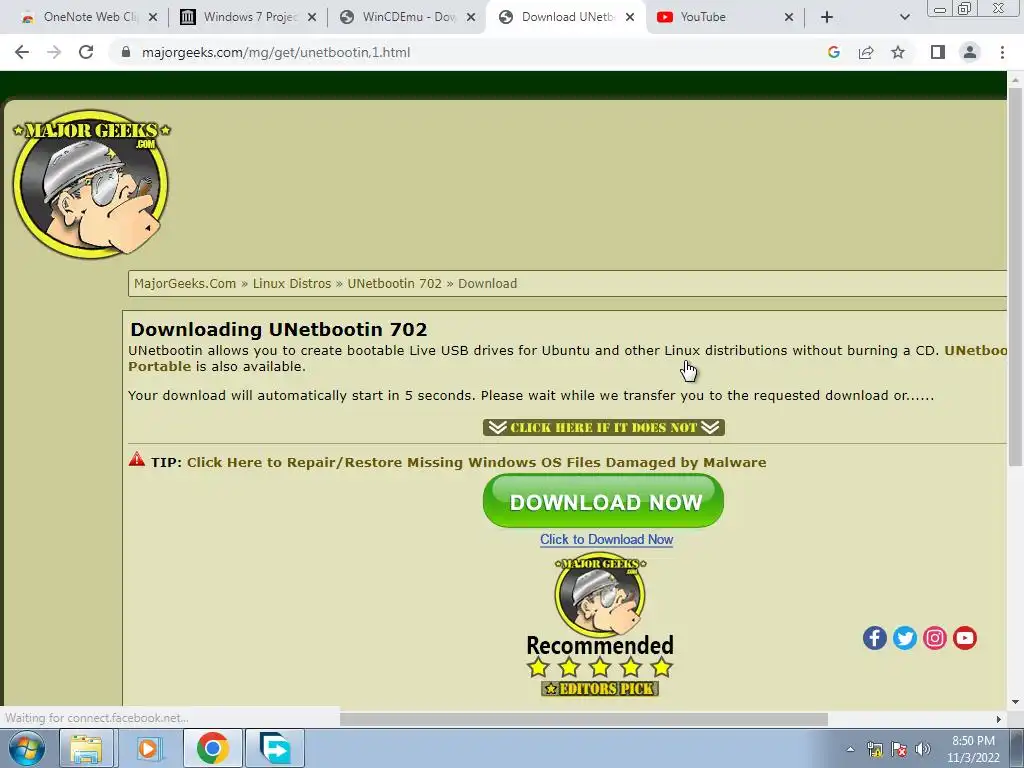This screenshot has width=1024, height=768.
Task: Open the volume speaker tray icon
Action: click(923, 749)
